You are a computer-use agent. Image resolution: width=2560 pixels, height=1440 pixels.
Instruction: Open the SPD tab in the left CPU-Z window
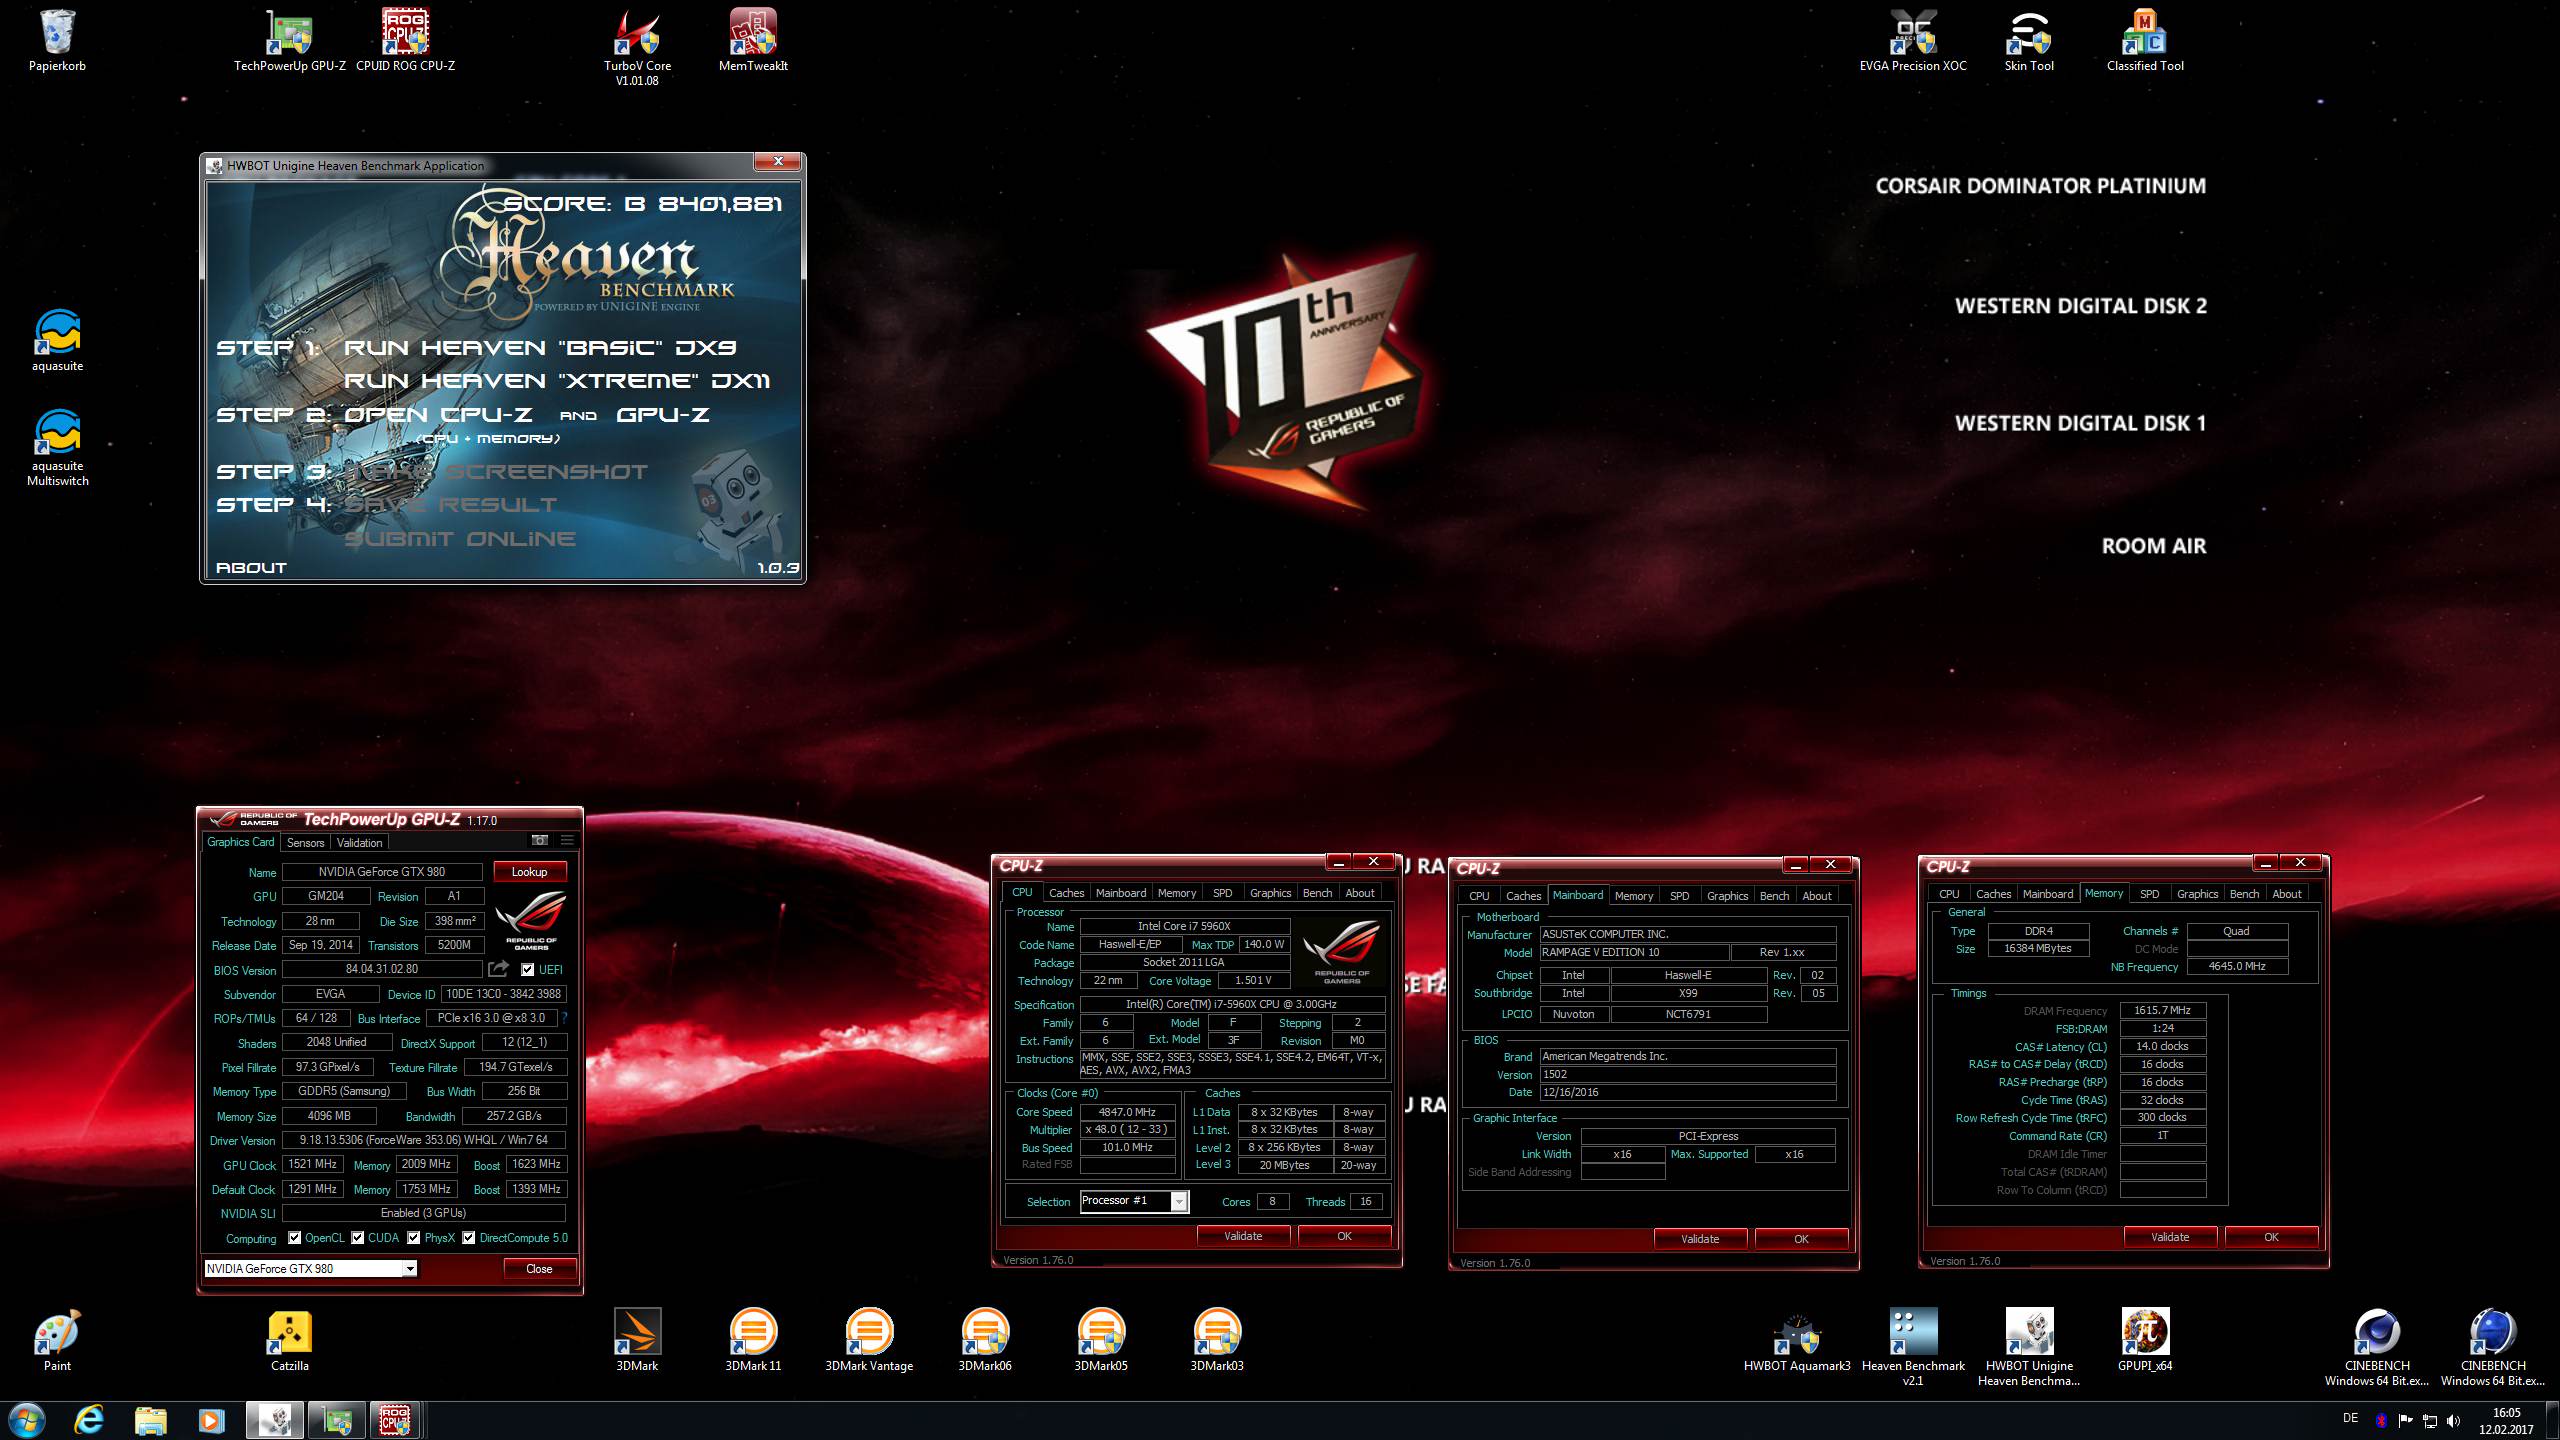[x=1222, y=893]
